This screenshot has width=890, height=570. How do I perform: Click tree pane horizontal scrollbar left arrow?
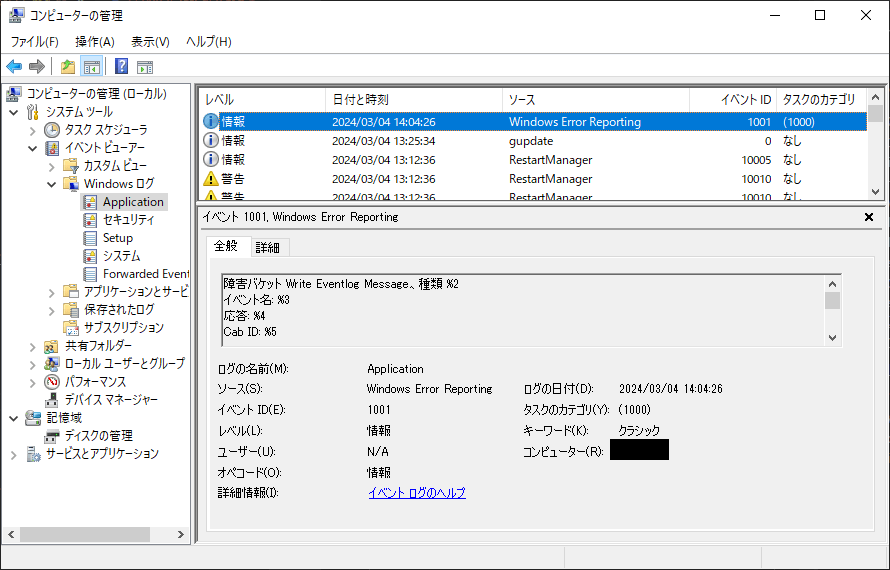pos(11,534)
